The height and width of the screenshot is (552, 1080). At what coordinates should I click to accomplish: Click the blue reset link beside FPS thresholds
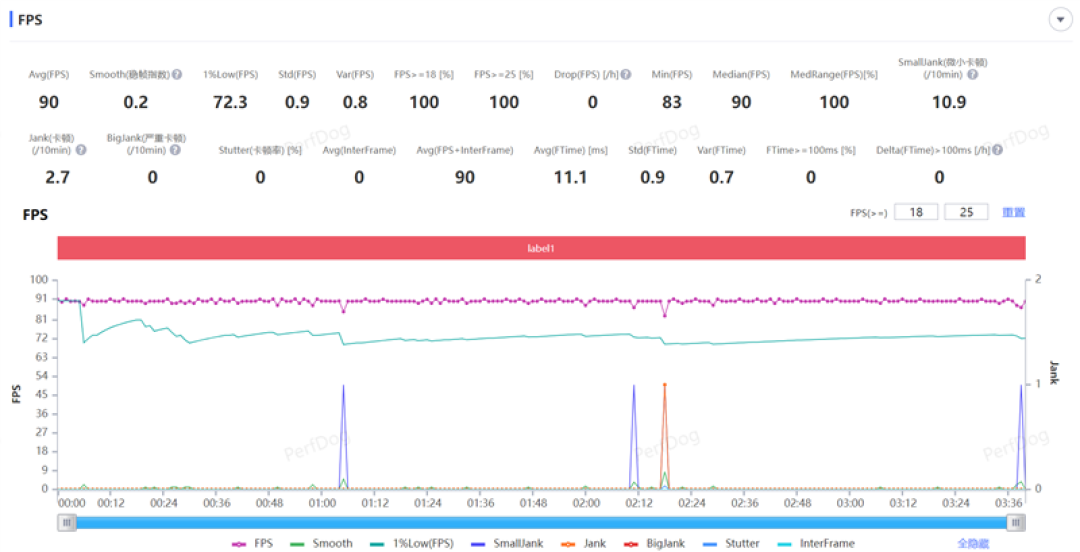pyautogui.click(x=1013, y=212)
